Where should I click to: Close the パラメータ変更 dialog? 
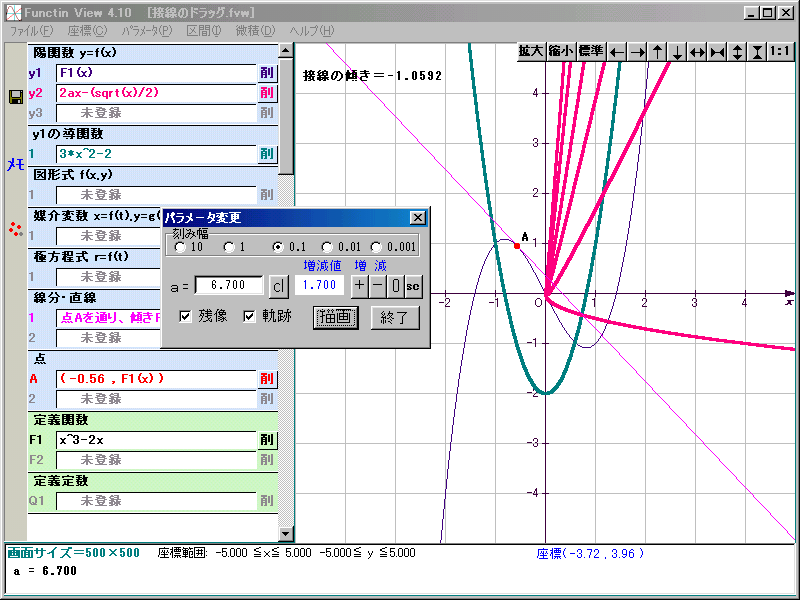coord(417,218)
